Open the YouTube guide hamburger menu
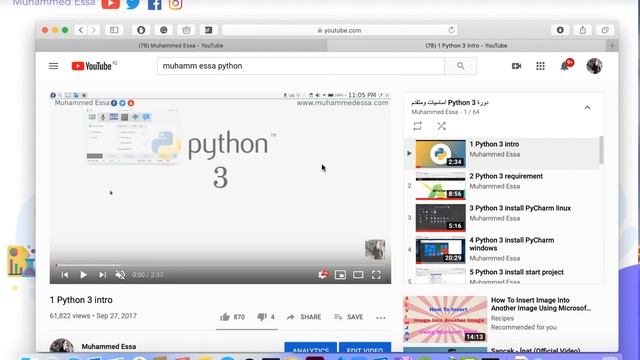The width and height of the screenshot is (640, 360). 53,66
